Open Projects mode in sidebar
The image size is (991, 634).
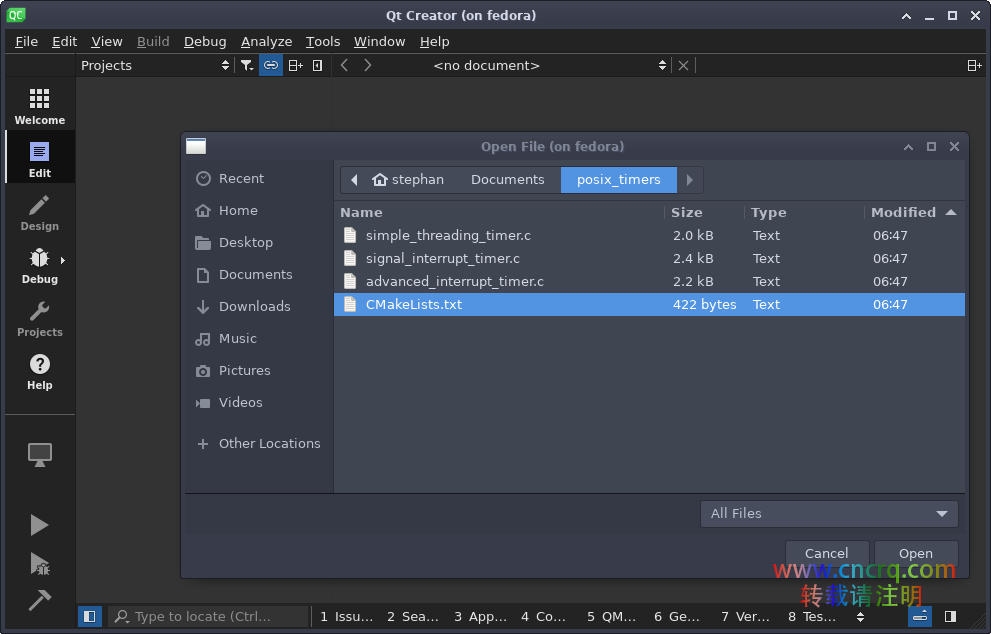coord(39,317)
